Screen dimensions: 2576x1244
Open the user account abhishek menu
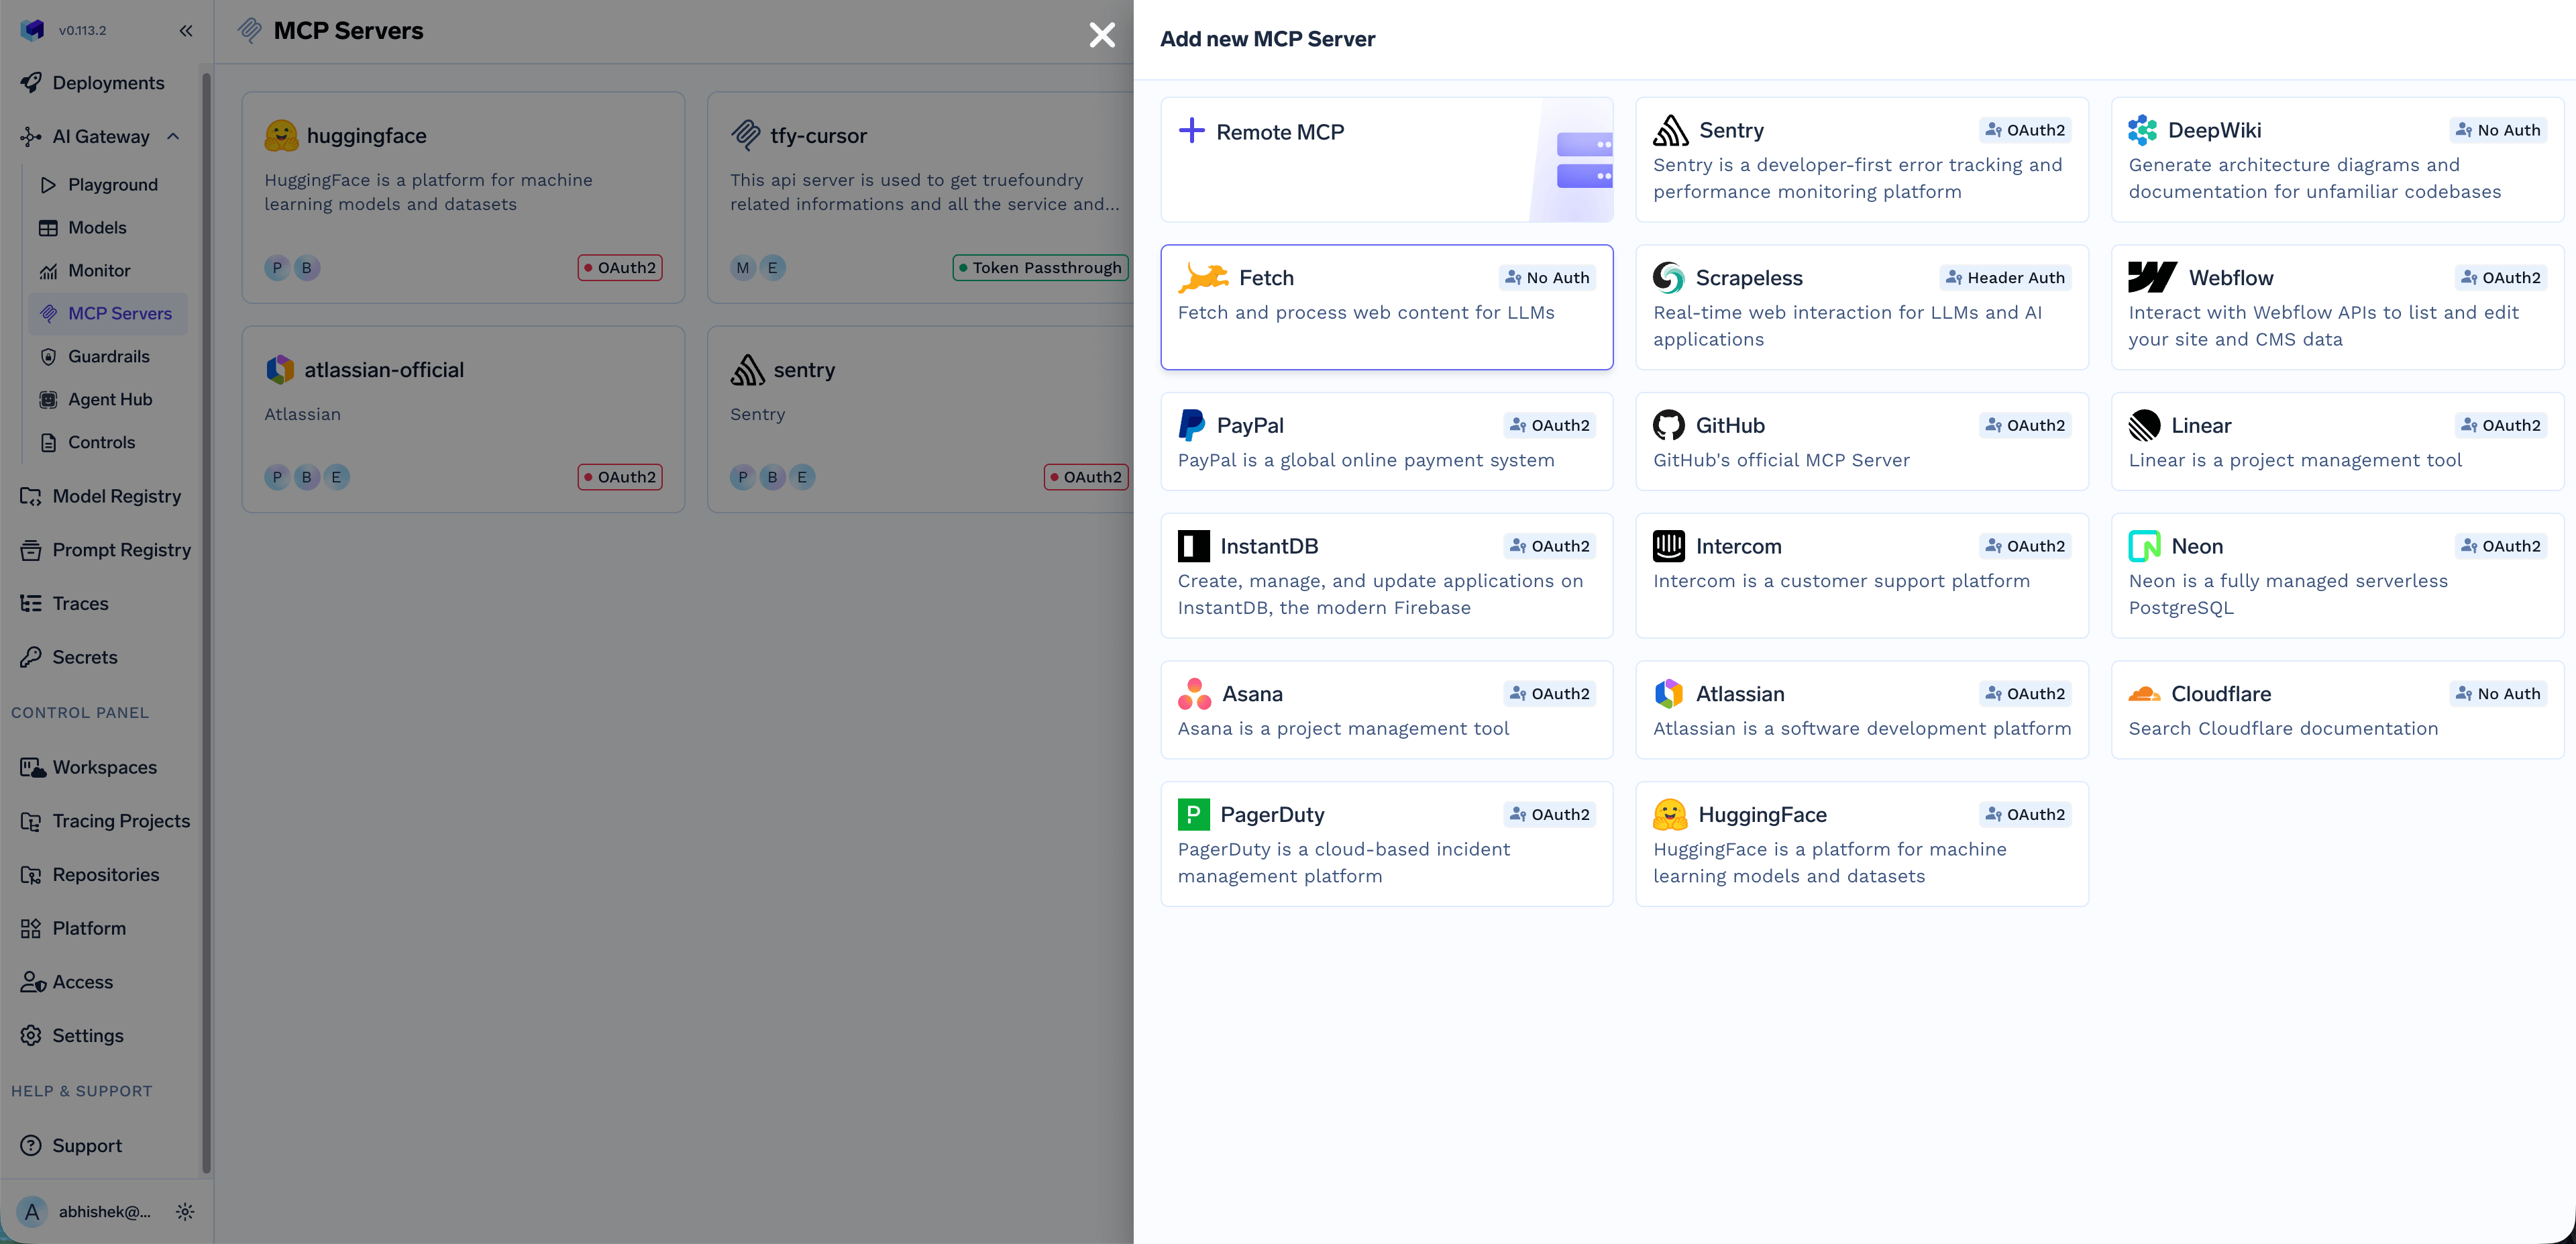104,1211
